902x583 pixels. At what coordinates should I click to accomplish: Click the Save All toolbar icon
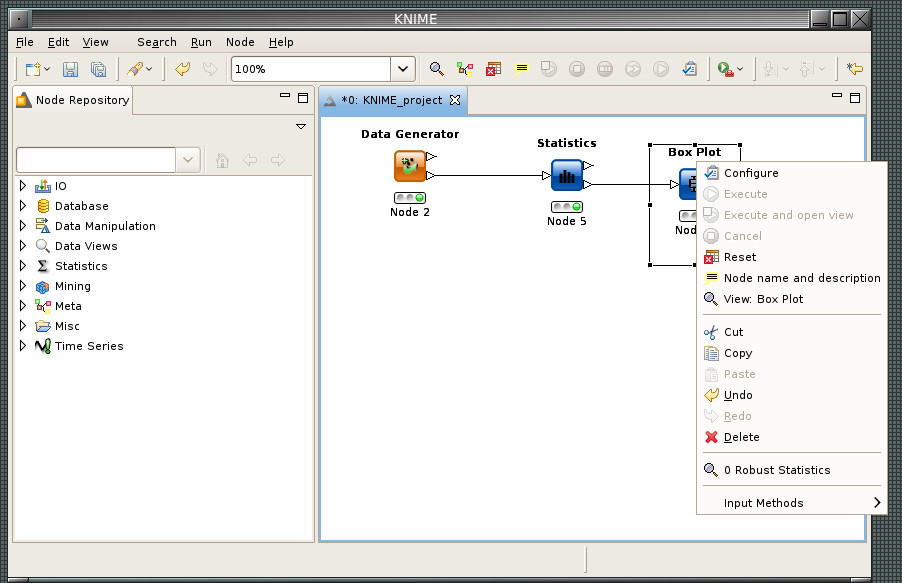[98, 69]
